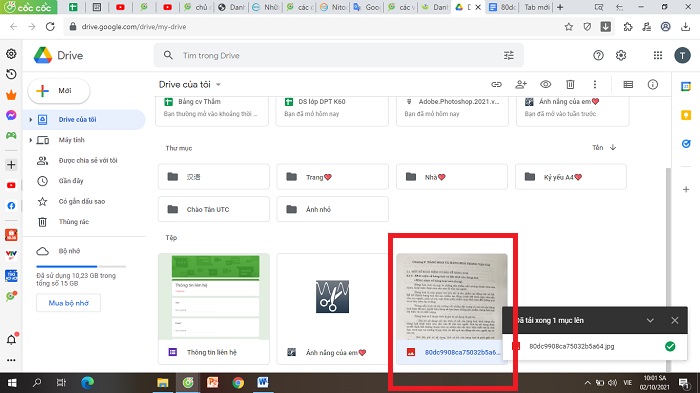Switch to list layout view
This screenshot has height=393, width=700.
(x=628, y=84)
